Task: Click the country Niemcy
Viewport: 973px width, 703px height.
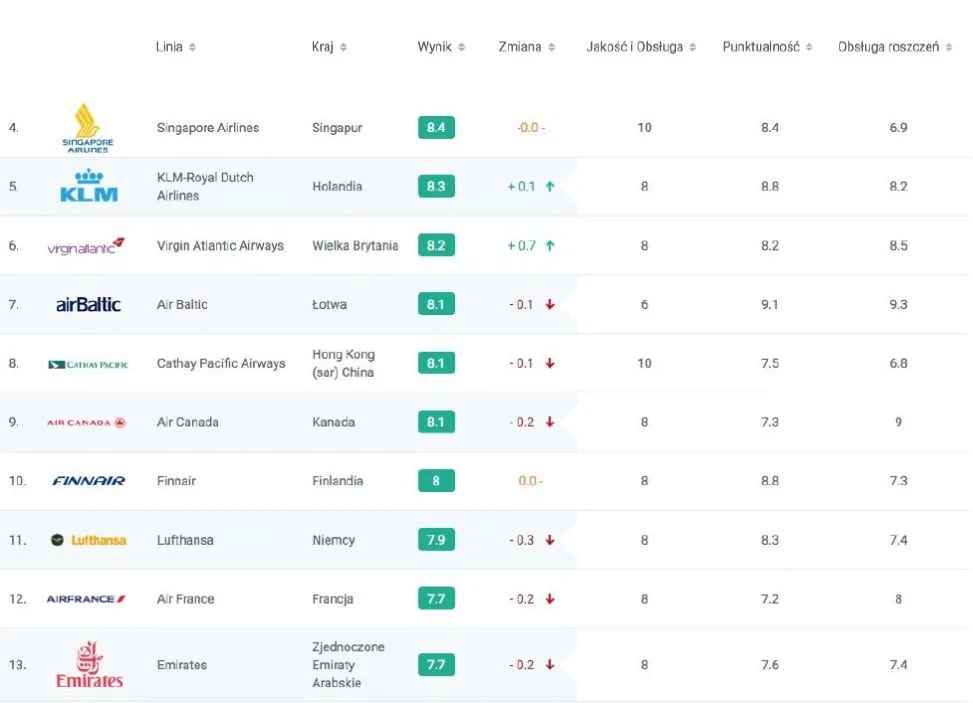Action: [333, 540]
